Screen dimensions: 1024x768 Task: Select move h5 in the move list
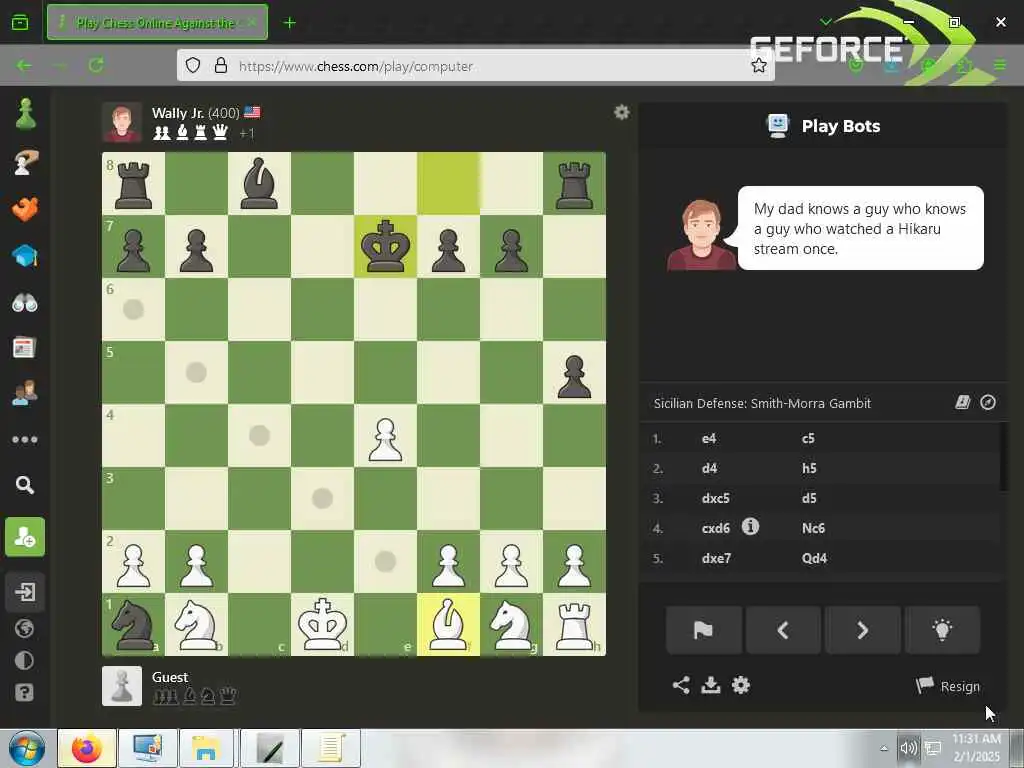(809, 468)
